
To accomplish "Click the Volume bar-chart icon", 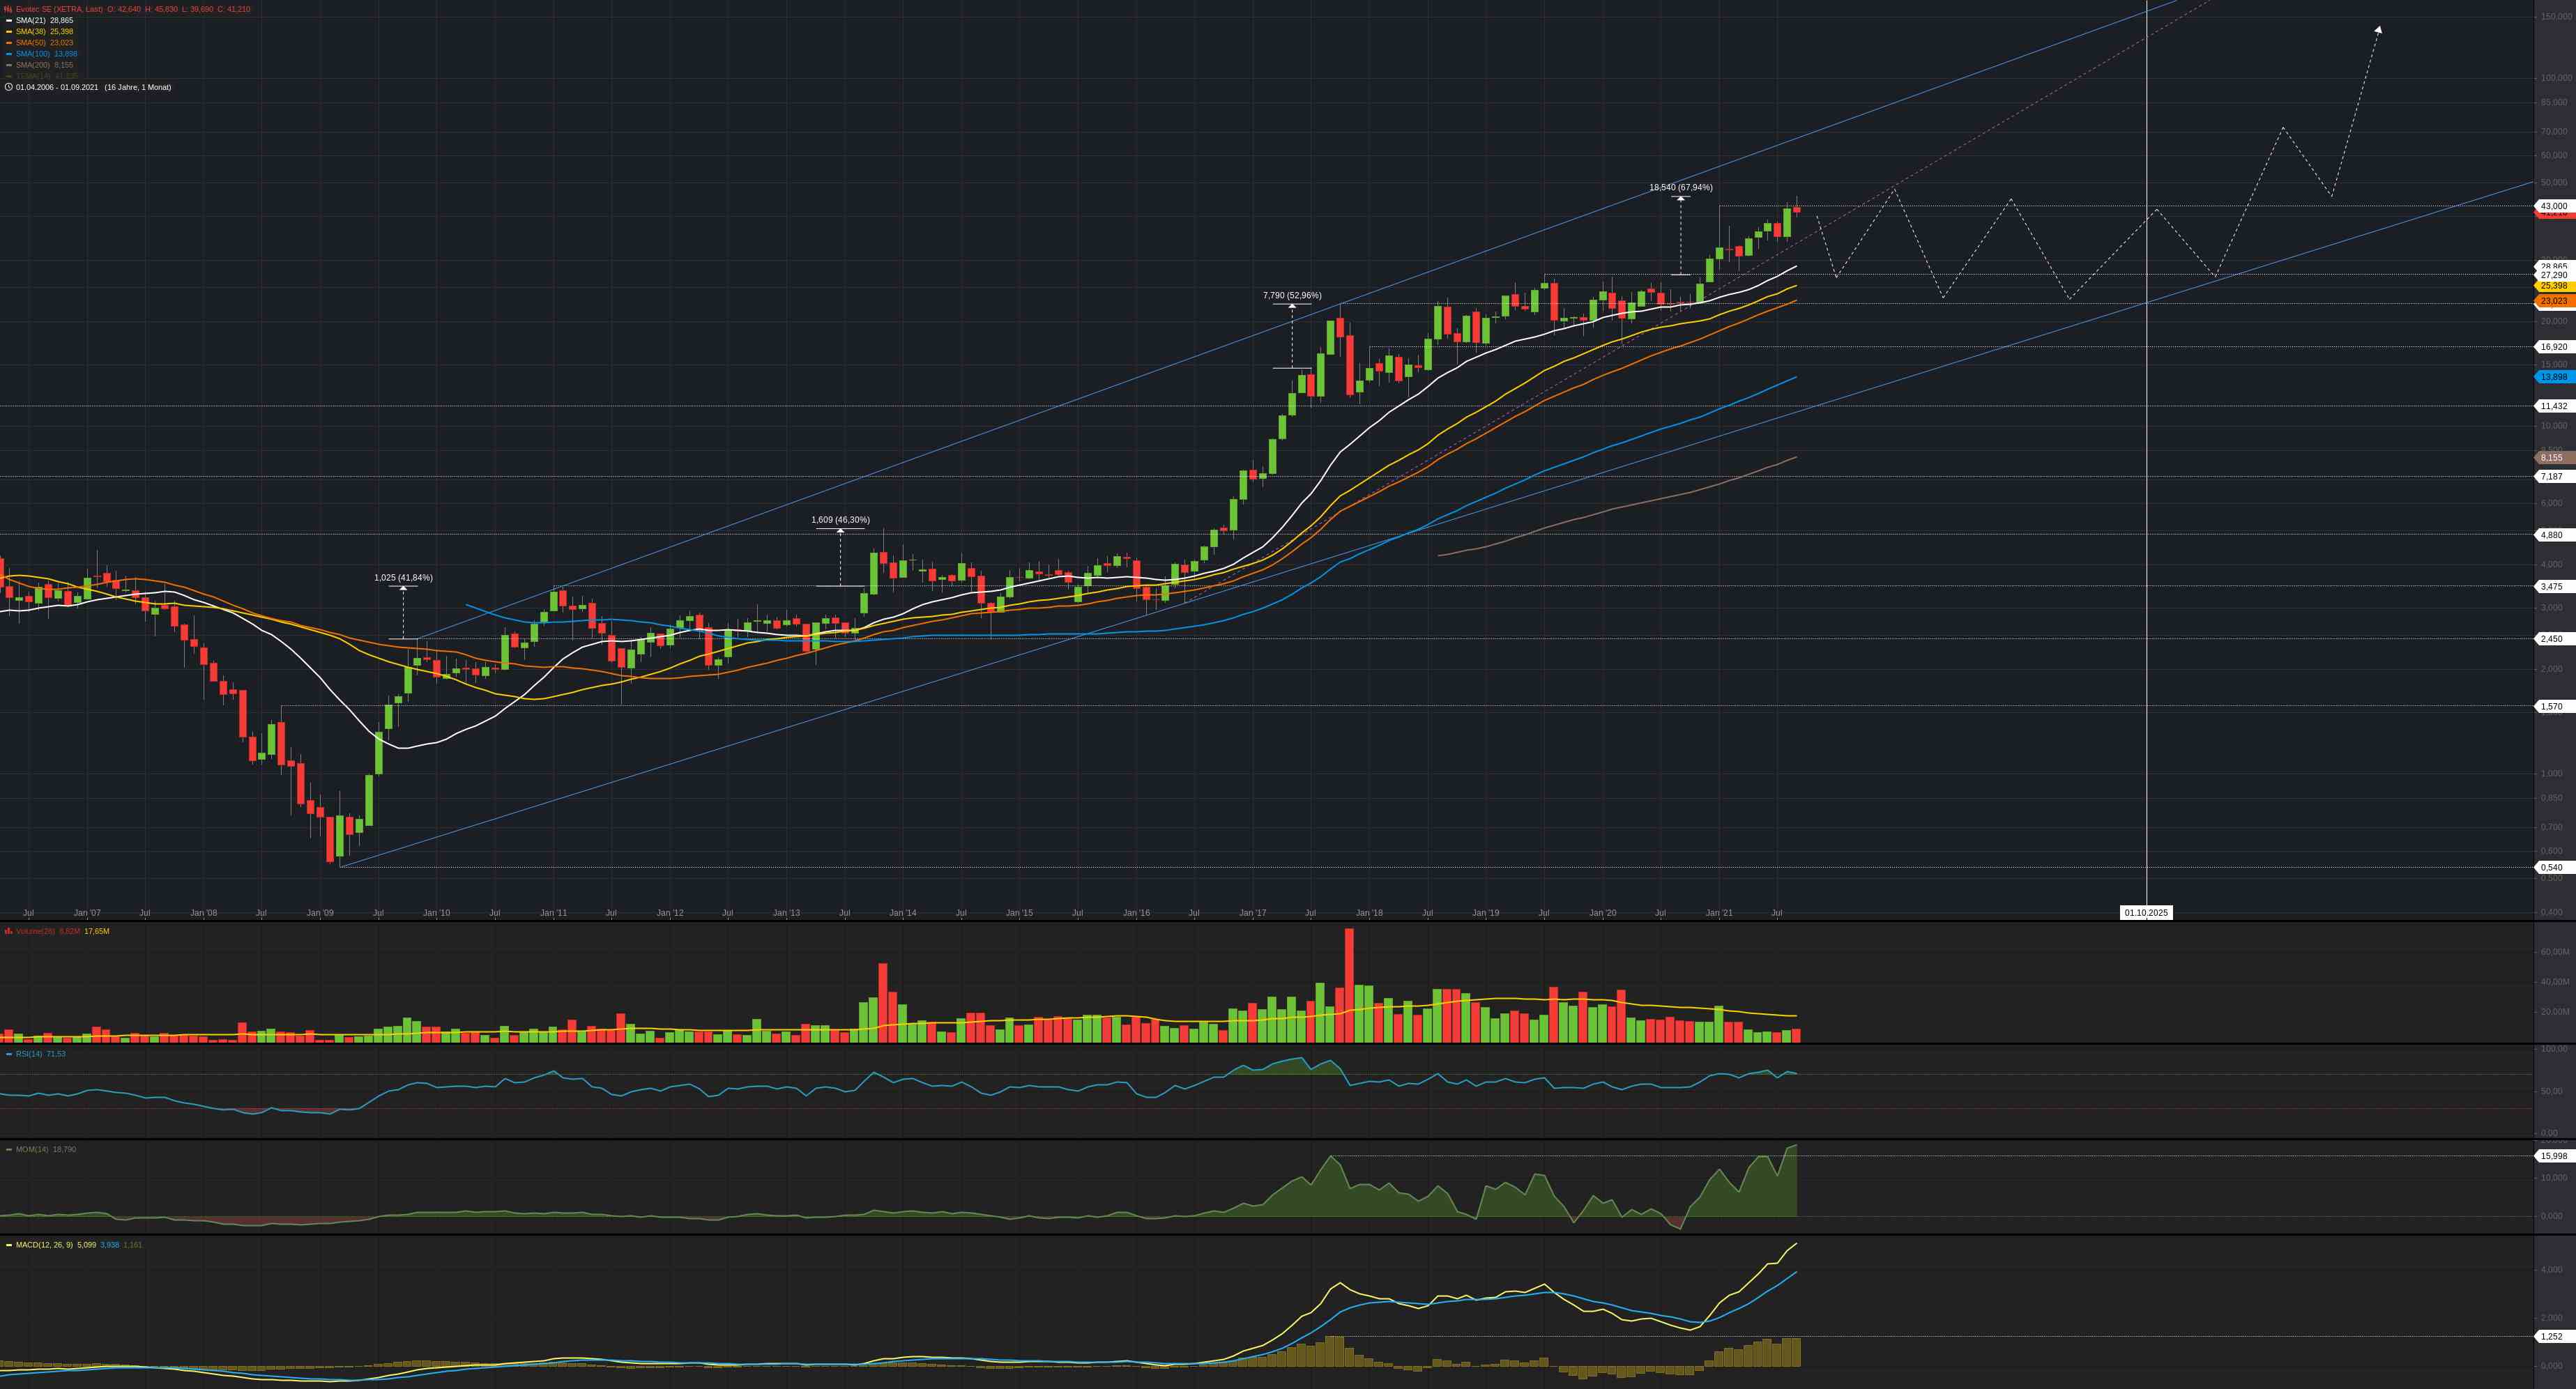I will (x=9, y=931).
